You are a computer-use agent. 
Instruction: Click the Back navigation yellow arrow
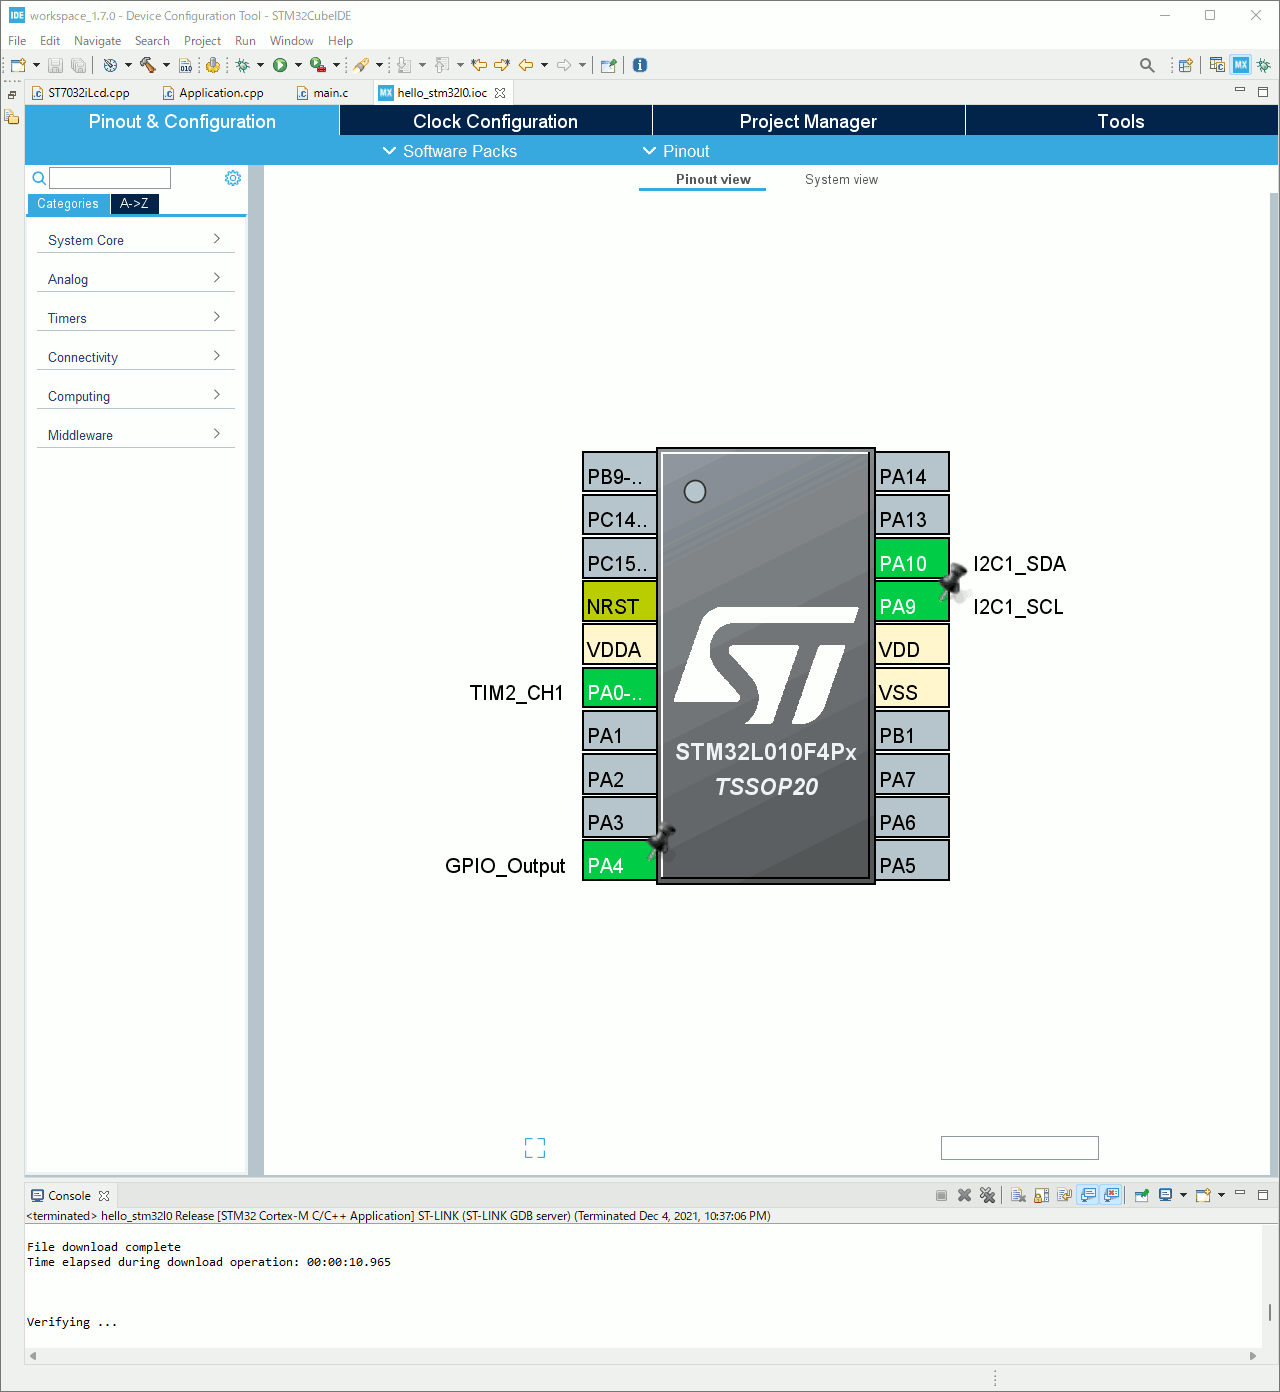click(526, 65)
